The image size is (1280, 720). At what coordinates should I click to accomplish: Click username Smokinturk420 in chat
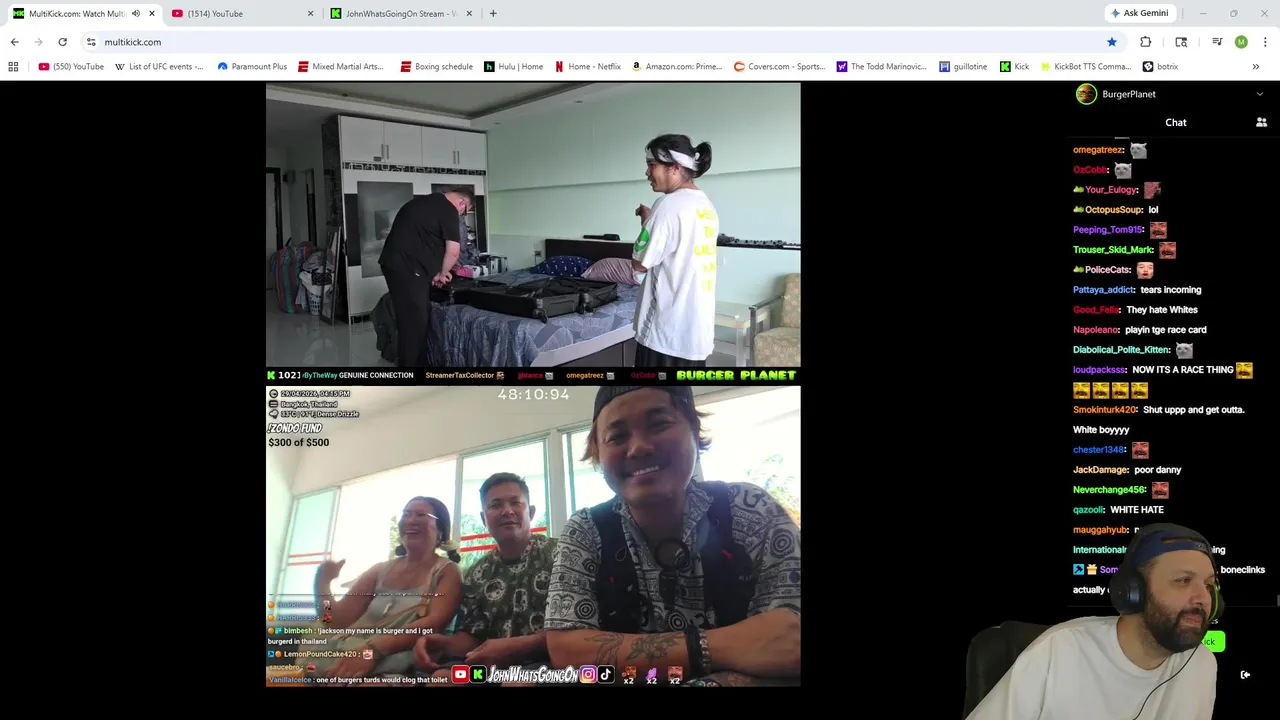(x=1105, y=410)
